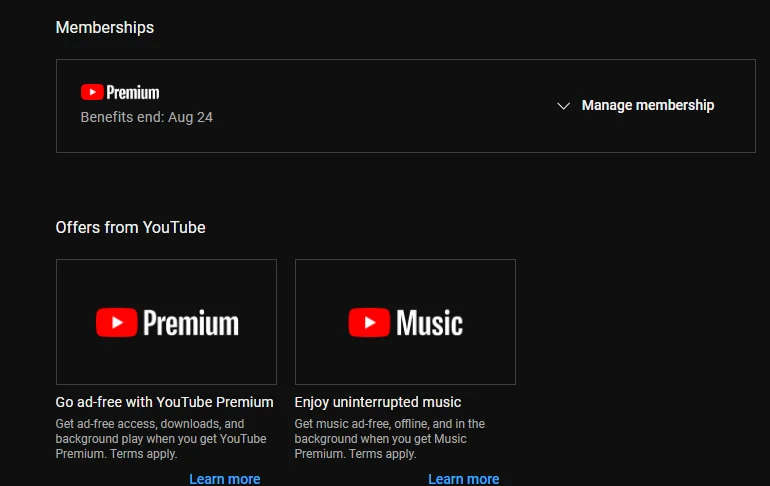This screenshot has width=770, height=486.
Task: Click the 'Benefits end: Aug 24' text
Action: pos(147,117)
